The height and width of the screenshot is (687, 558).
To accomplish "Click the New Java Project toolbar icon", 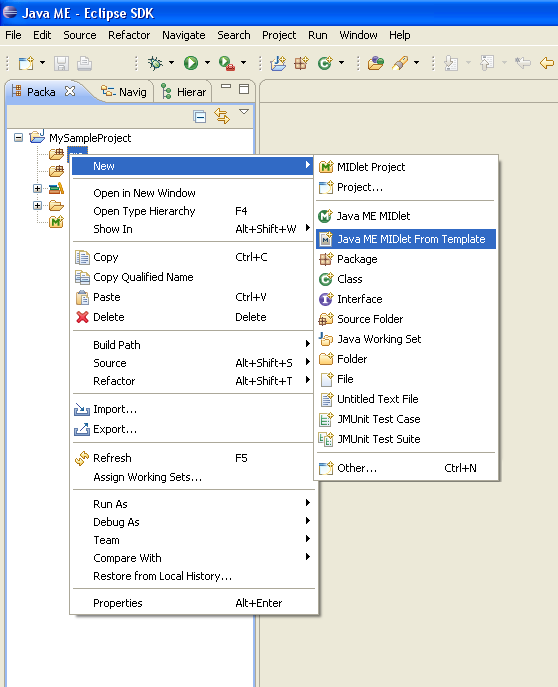I will pos(278,64).
